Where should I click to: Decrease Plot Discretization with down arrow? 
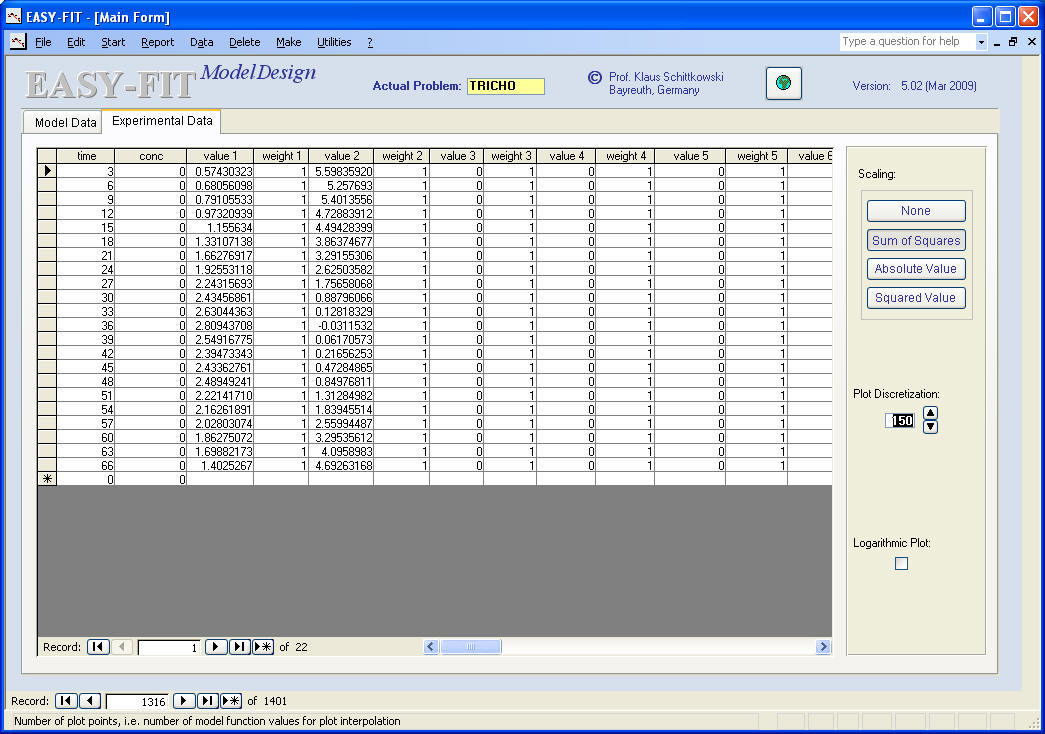(x=930, y=427)
